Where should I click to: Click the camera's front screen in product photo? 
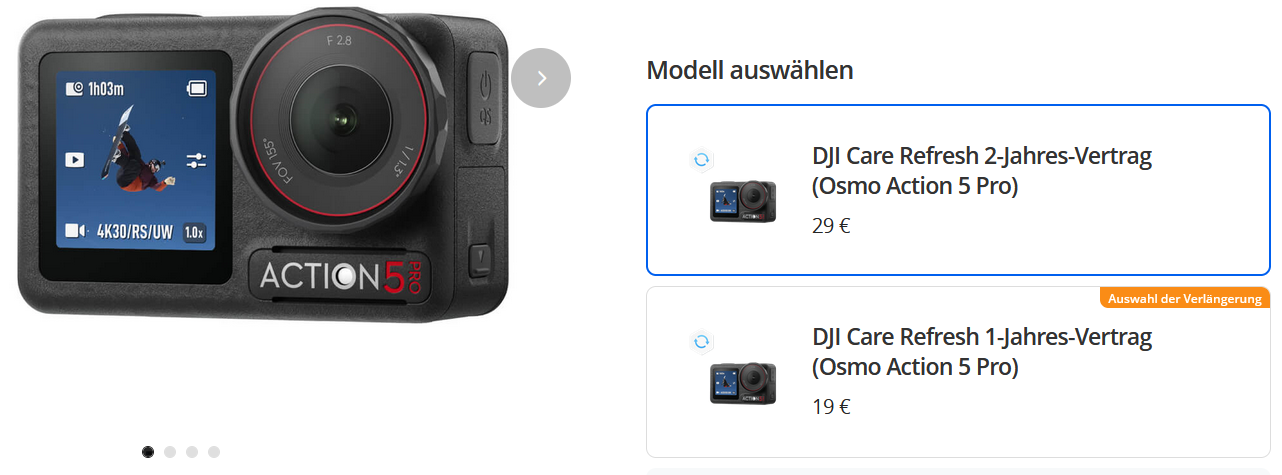[x=127, y=165]
